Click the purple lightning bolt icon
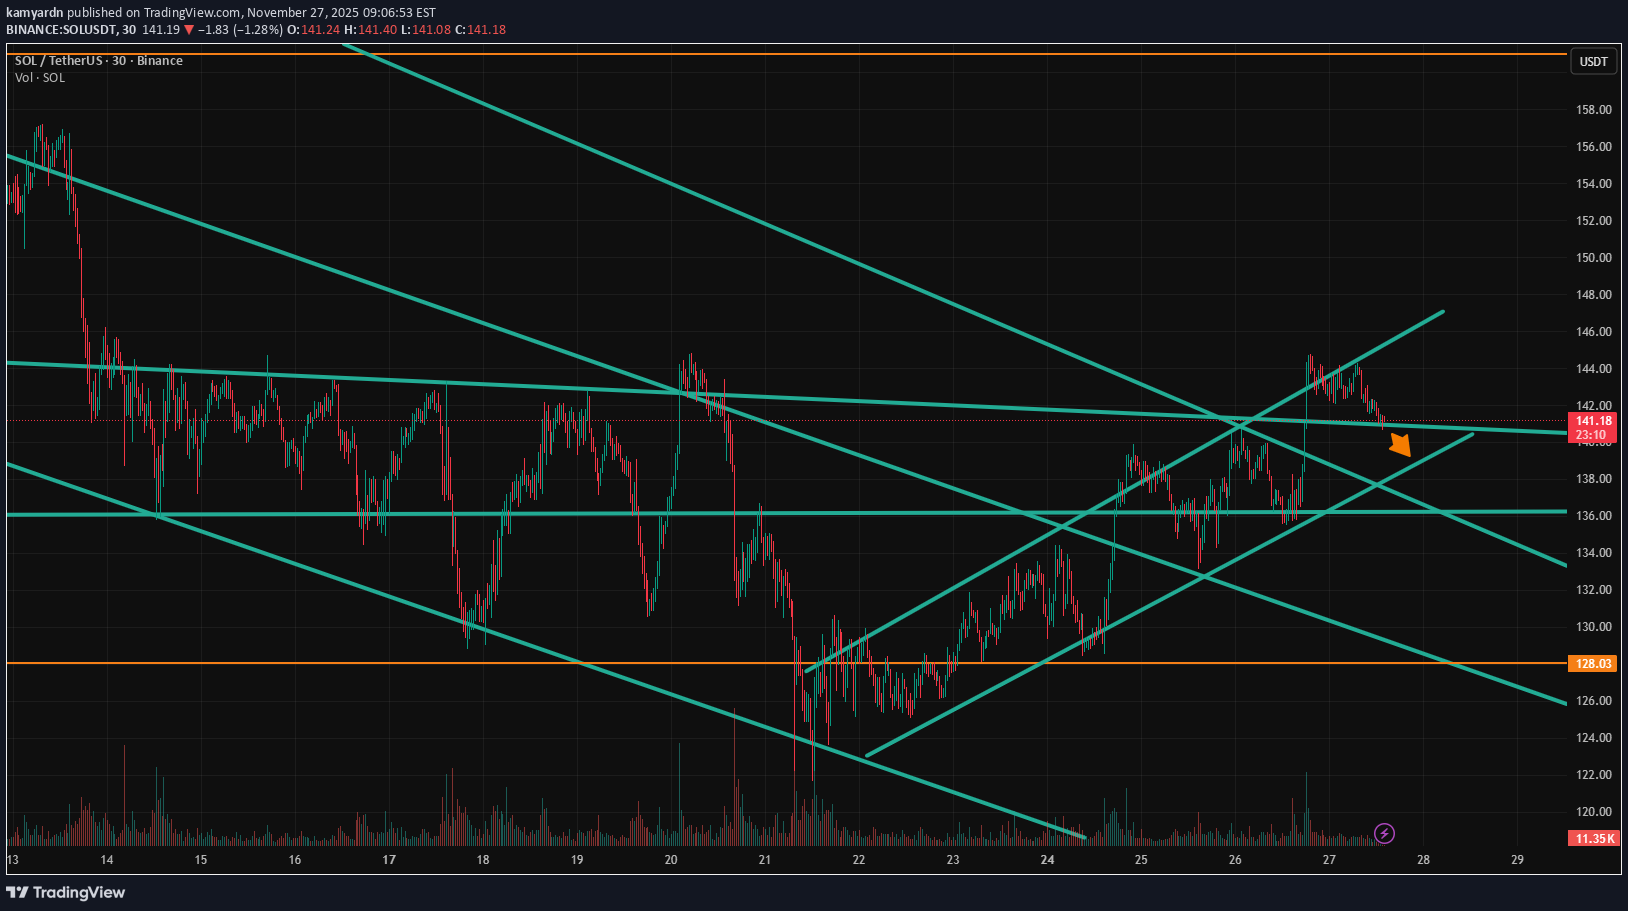This screenshot has width=1628, height=911. pos(1384,833)
